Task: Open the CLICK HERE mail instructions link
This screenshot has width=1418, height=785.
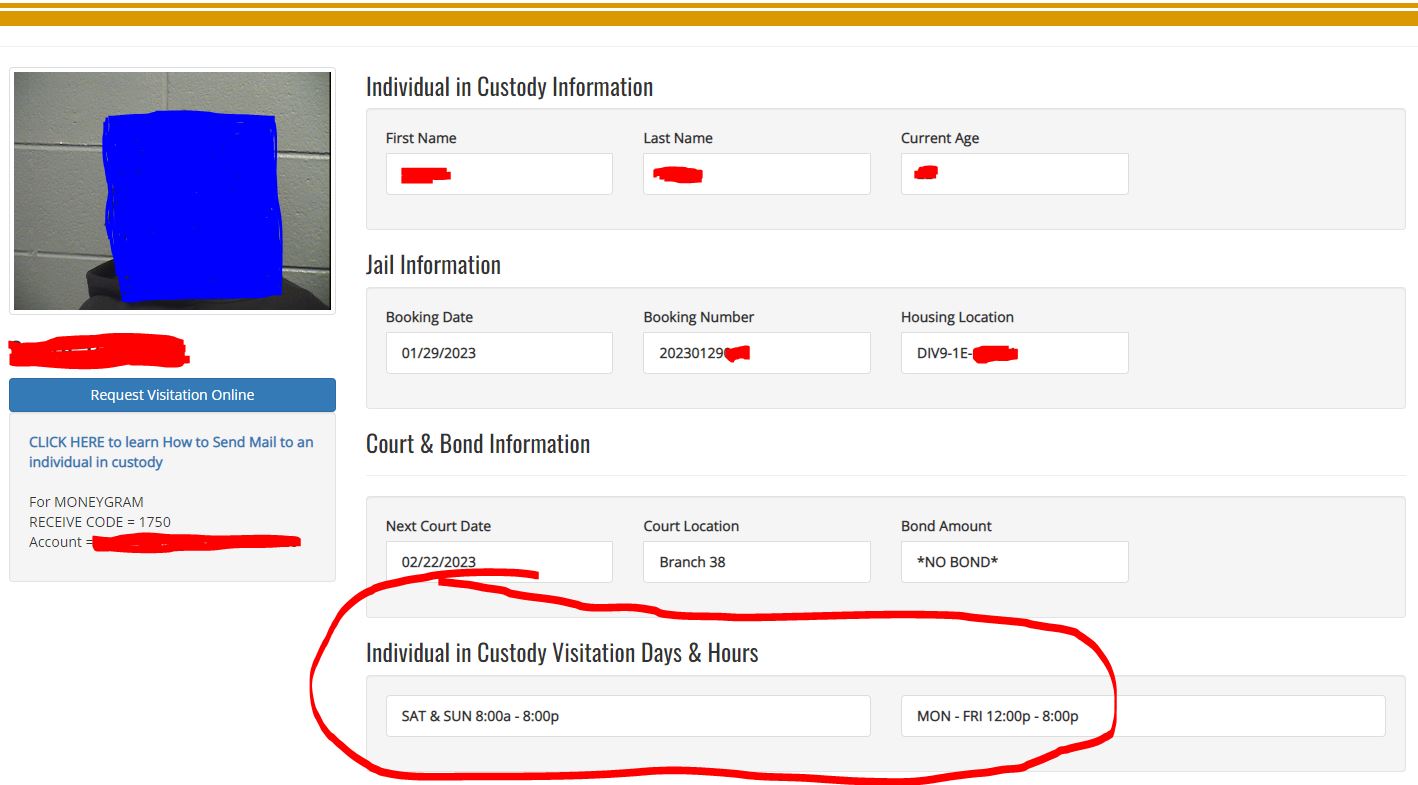Action: point(170,451)
